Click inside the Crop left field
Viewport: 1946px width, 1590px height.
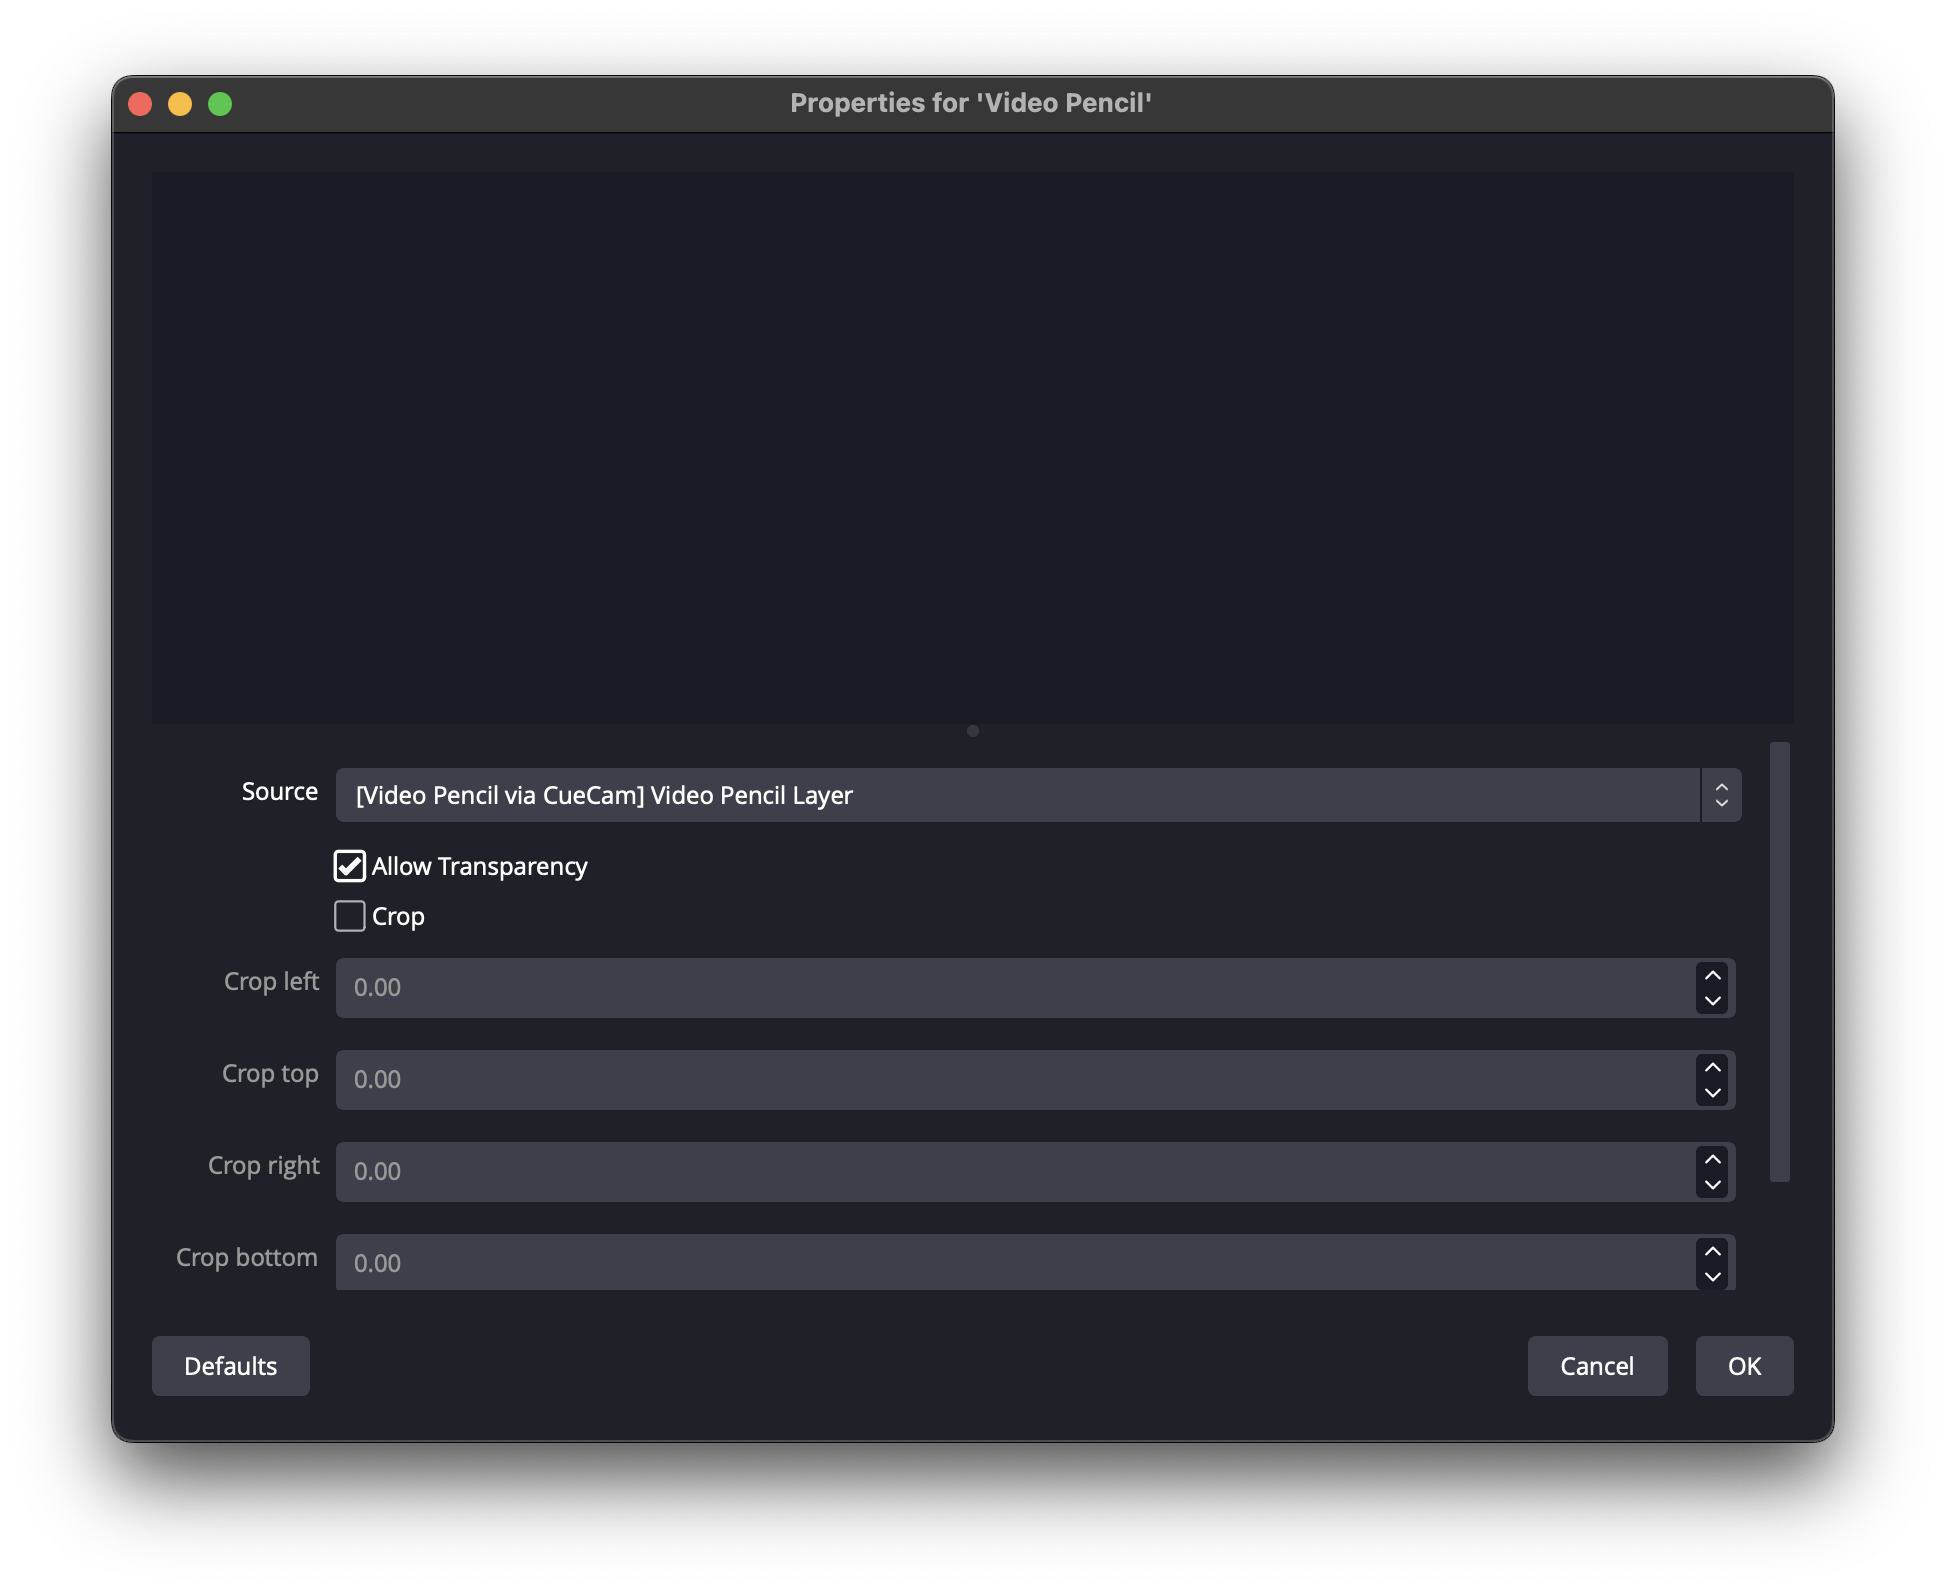(x=1010, y=988)
